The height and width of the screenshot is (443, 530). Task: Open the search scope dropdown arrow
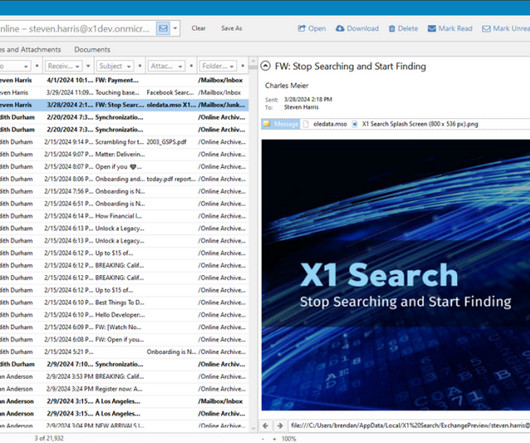[175, 28]
